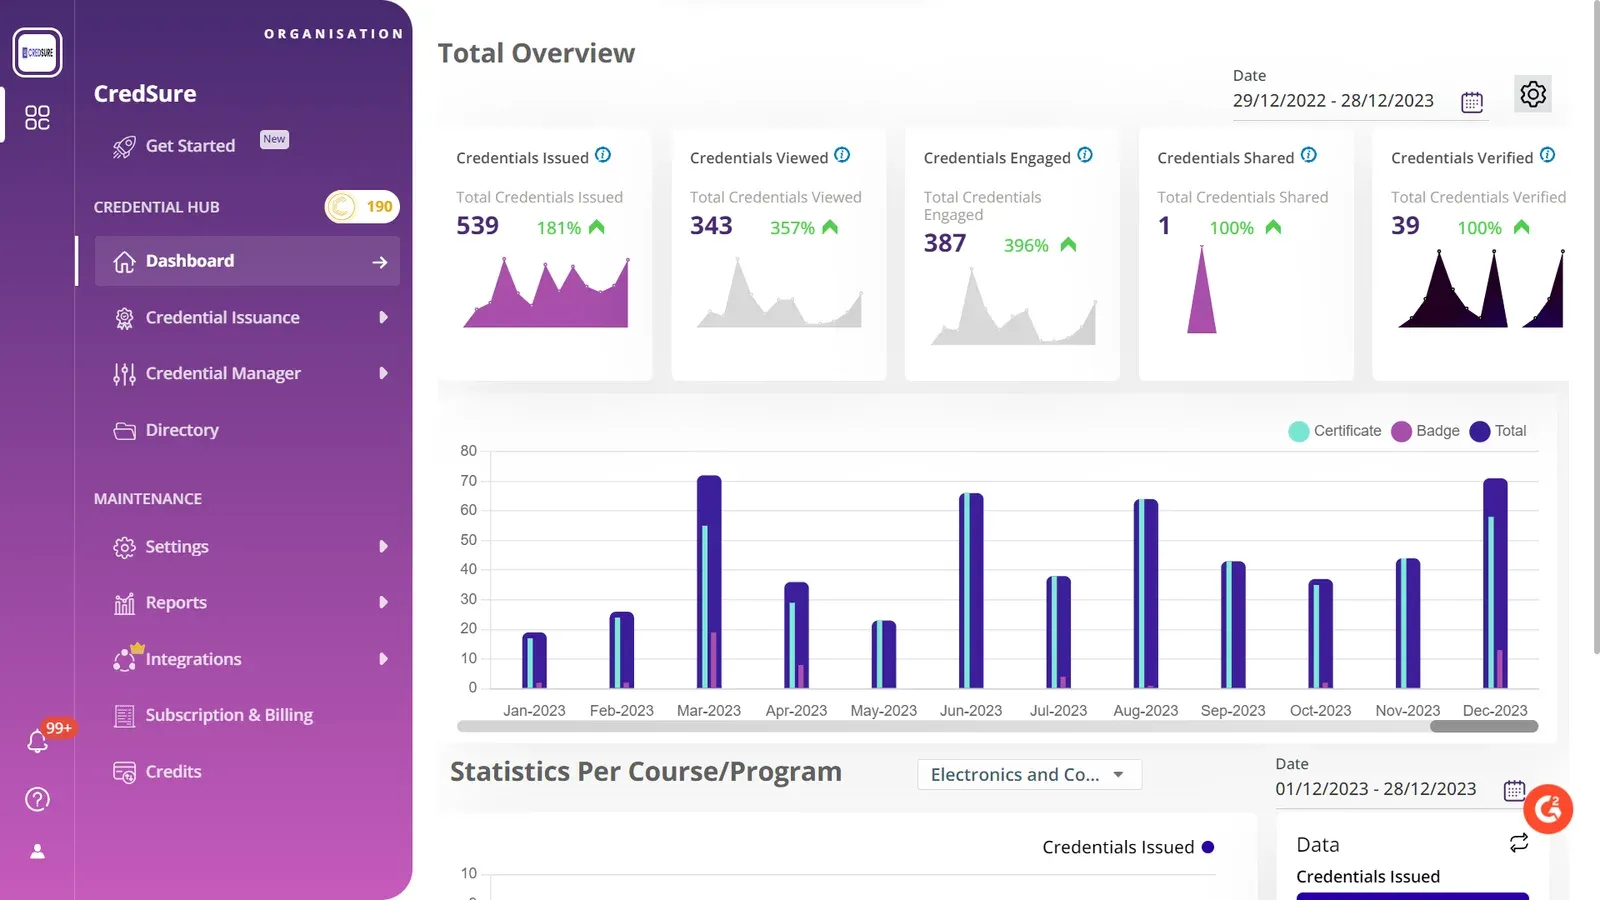This screenshot has width=1600, height=900.
Task: Click info icon next to Credentials Engaged
Action: 1085,155
